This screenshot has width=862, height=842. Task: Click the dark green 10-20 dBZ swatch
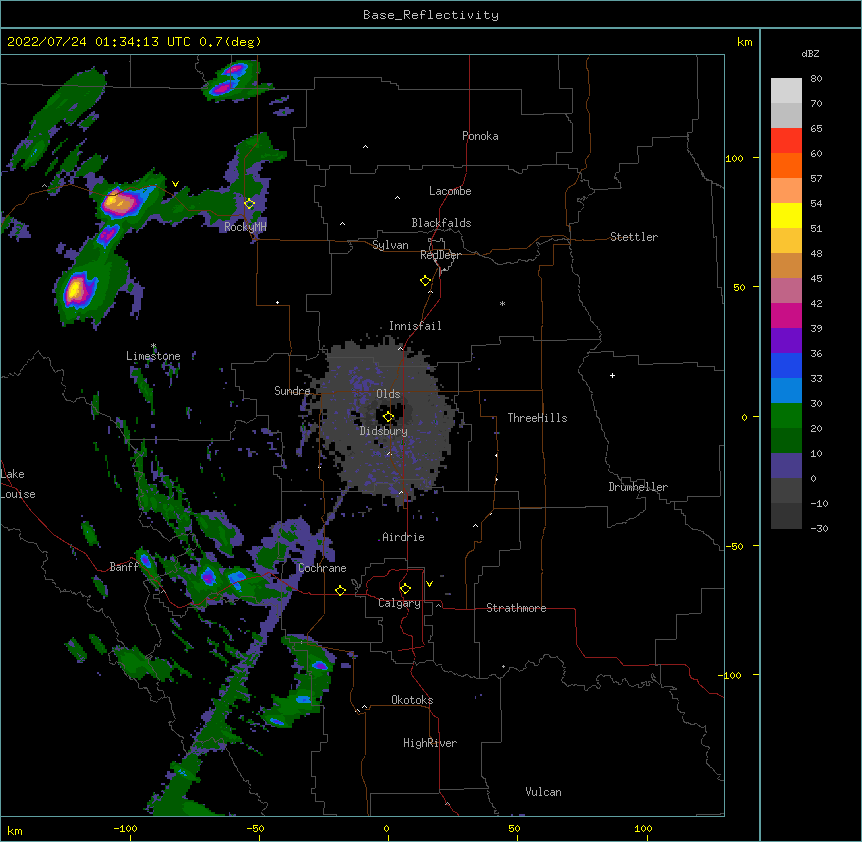786,440
